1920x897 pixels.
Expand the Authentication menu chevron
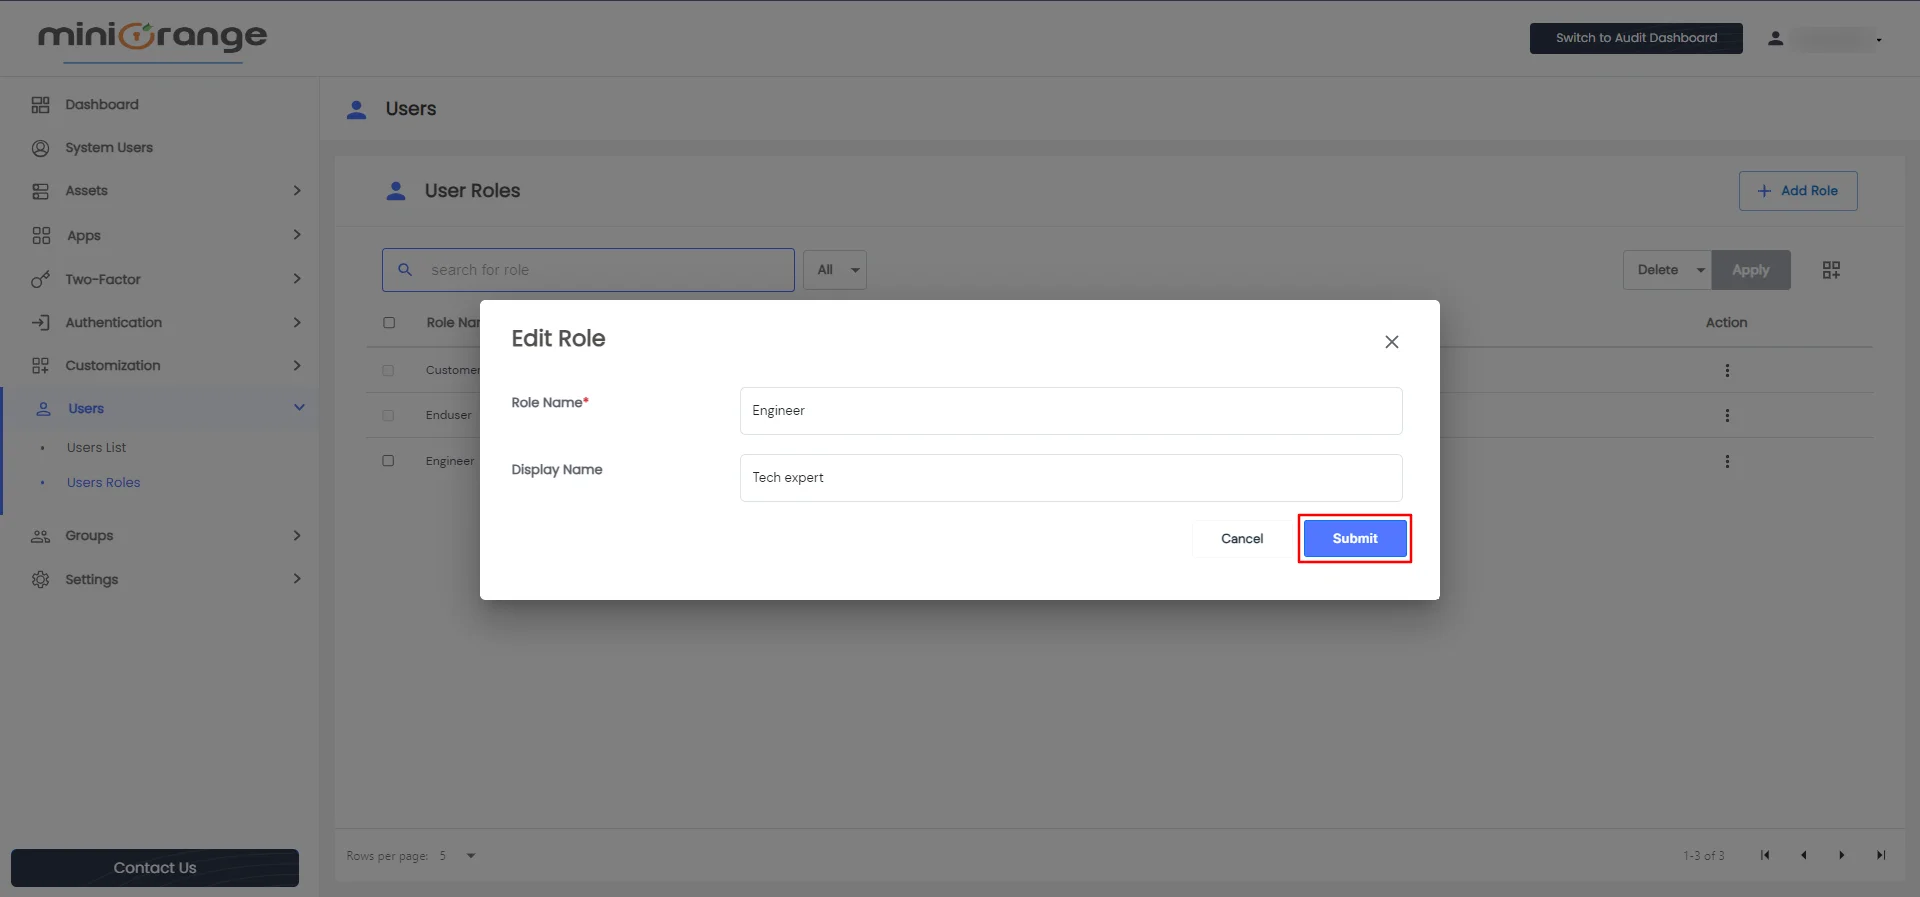[297, 322]
